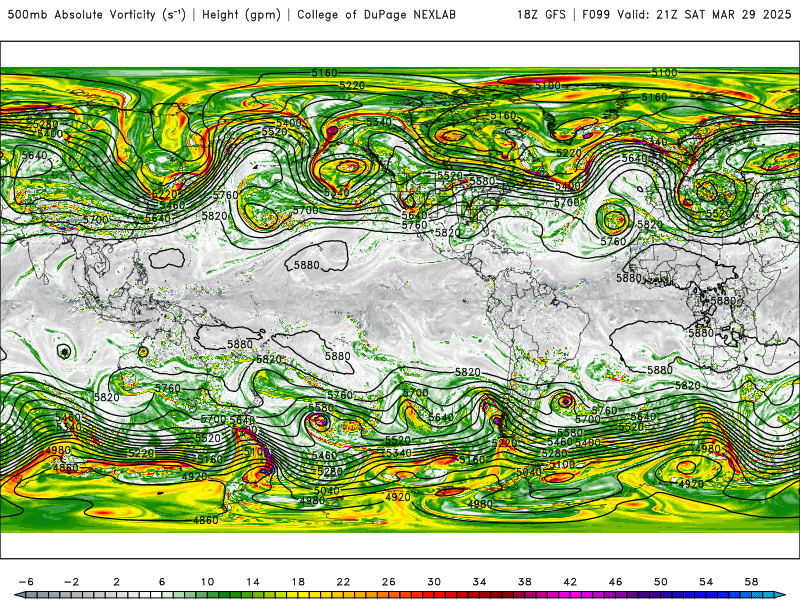The height and width of the screenshot is (600, 800).
Task: Click the 54 value on the color scale
Action: (x=706, y=582)
